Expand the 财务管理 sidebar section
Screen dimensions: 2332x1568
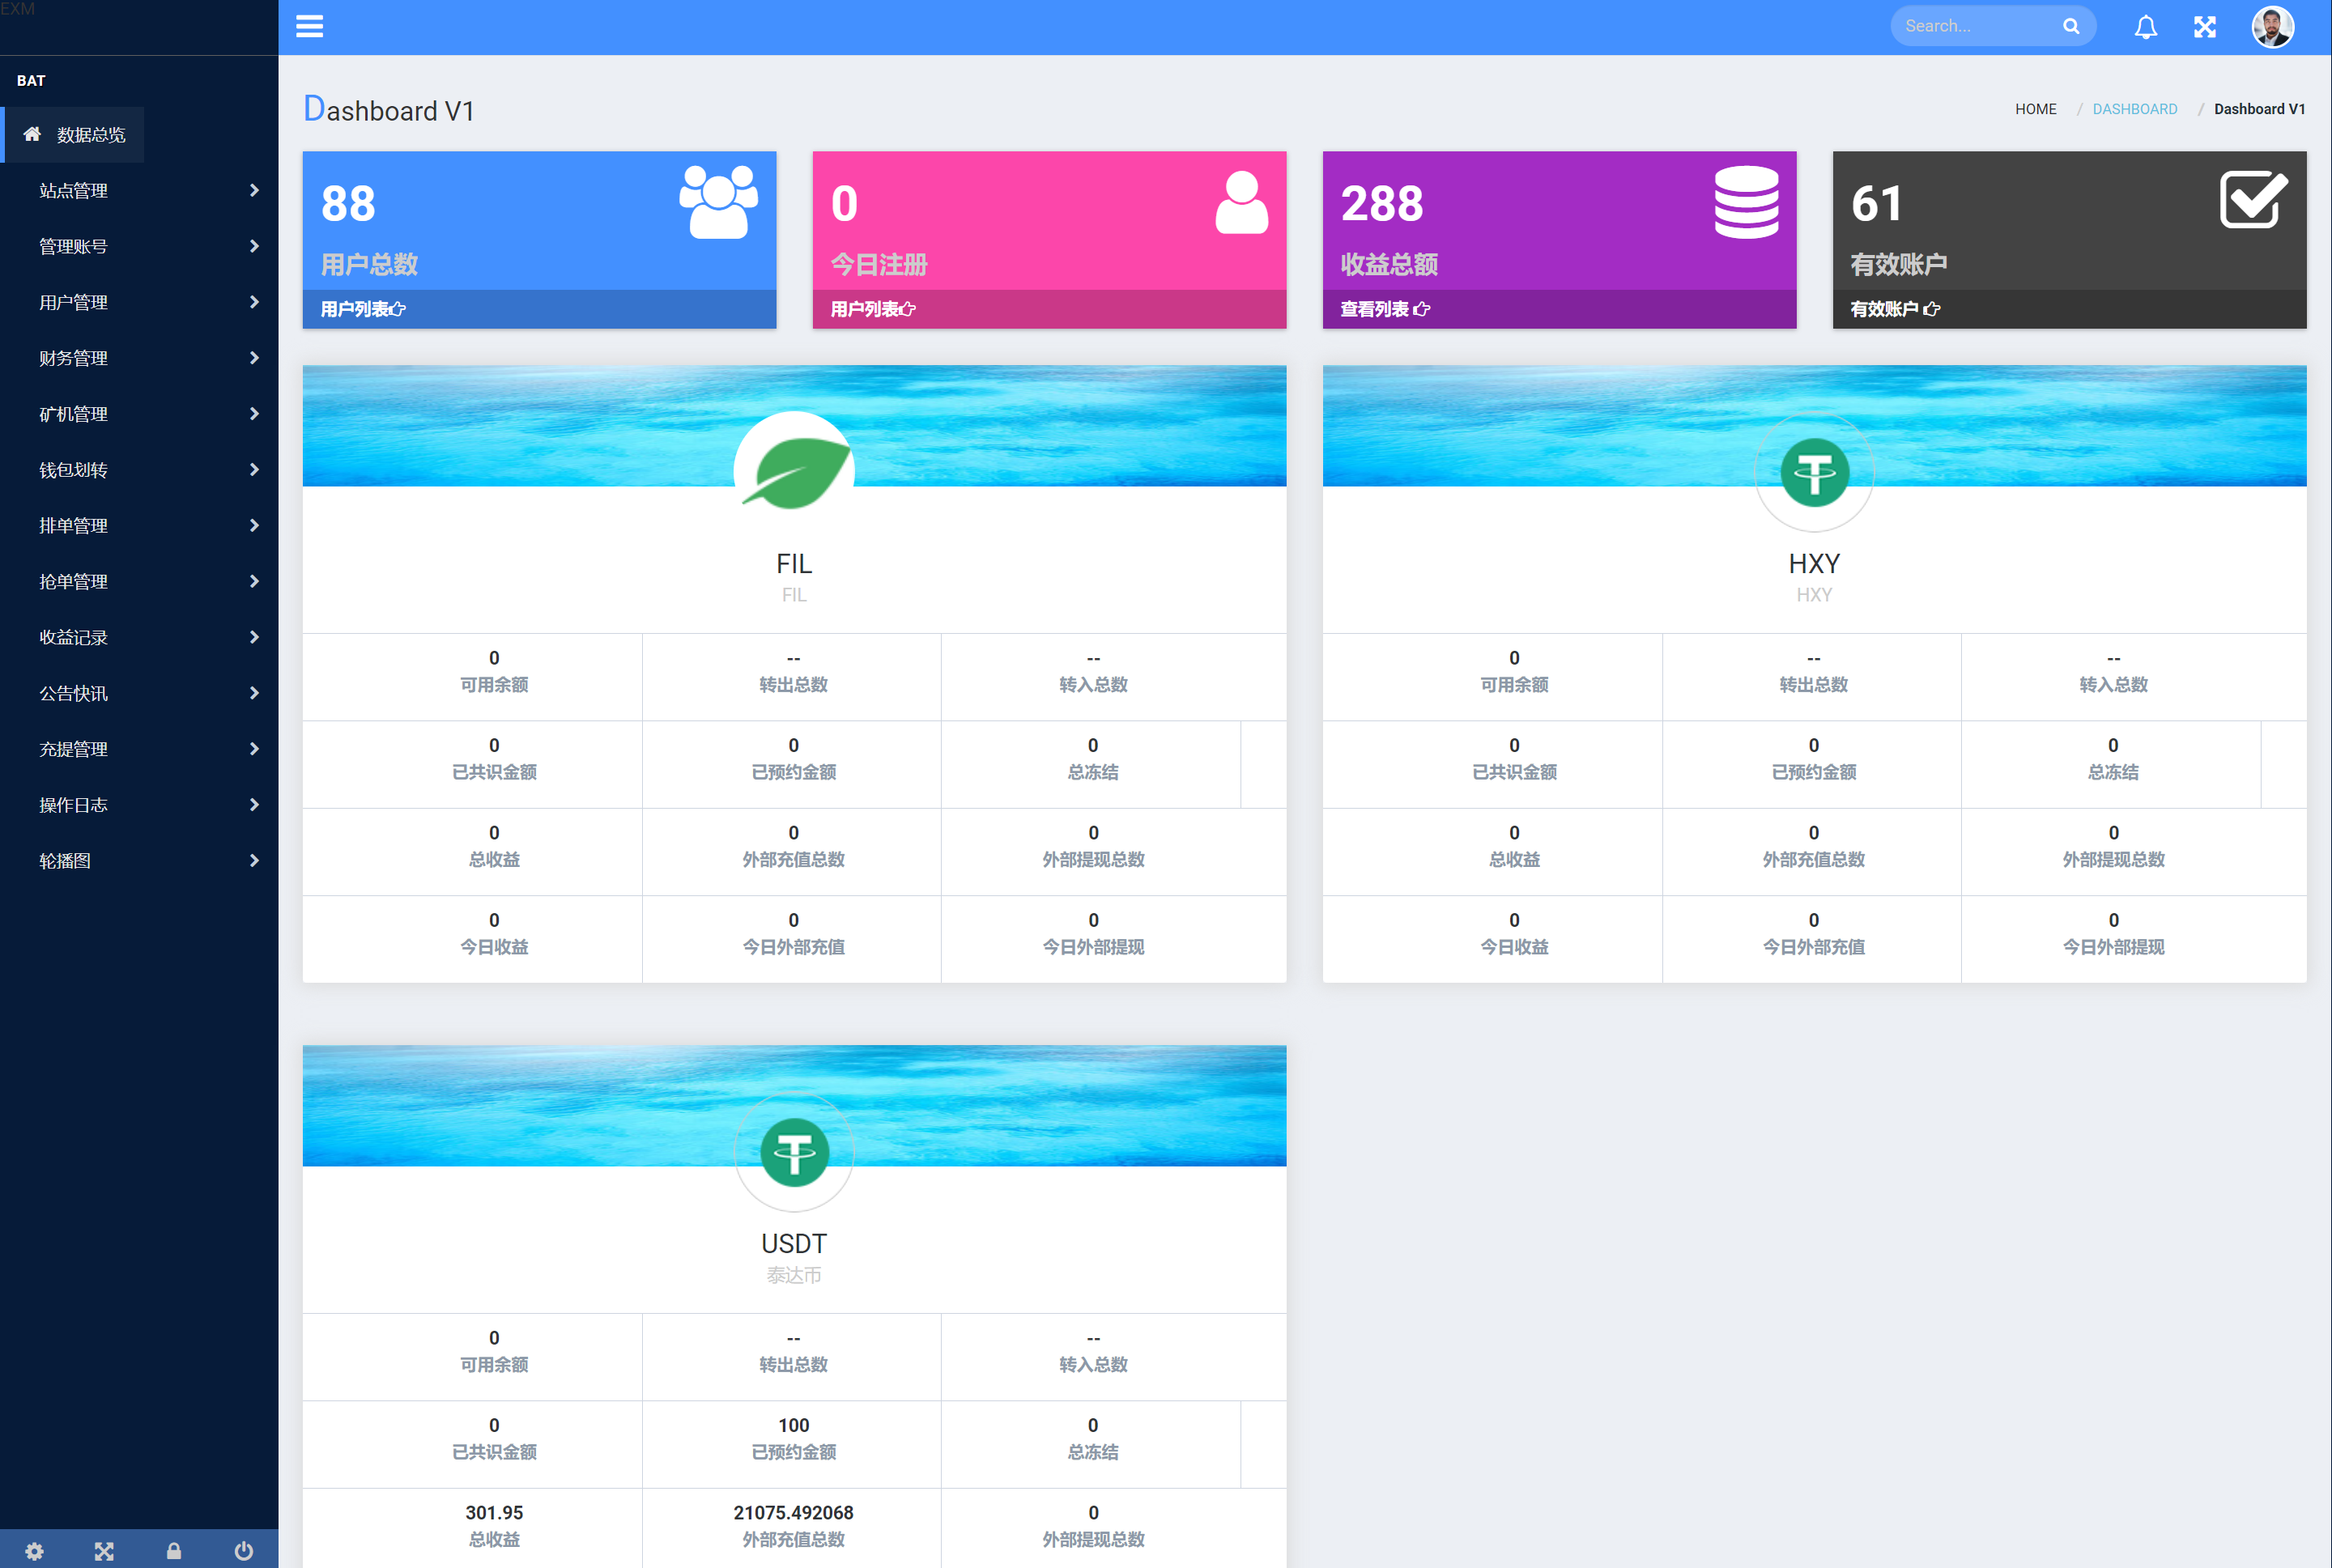click(x=140, y=357)
